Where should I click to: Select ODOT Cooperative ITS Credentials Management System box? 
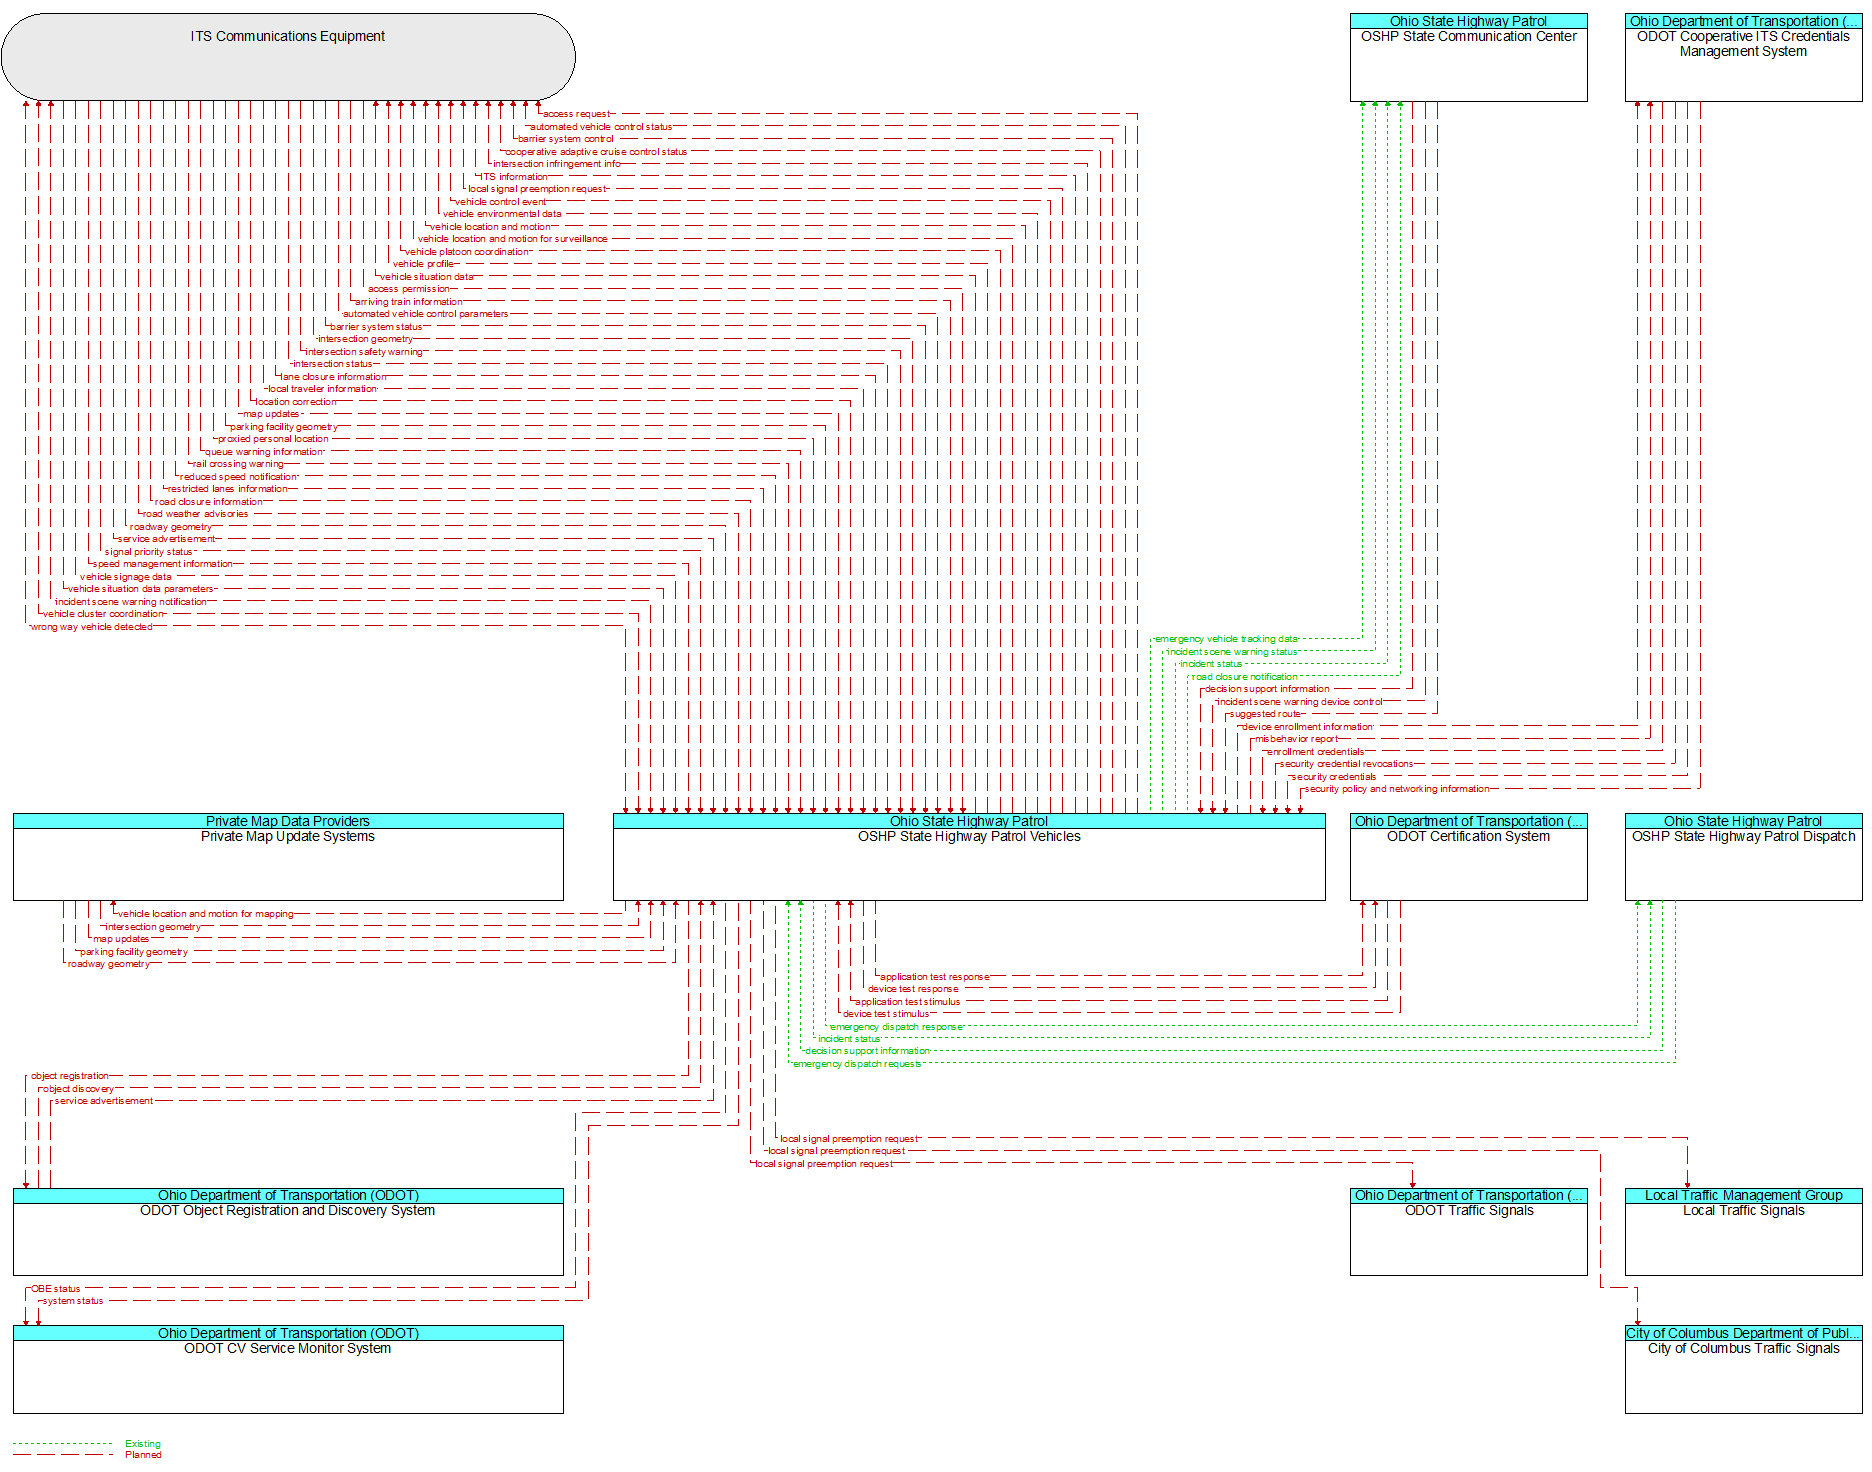pos(1743,57)
